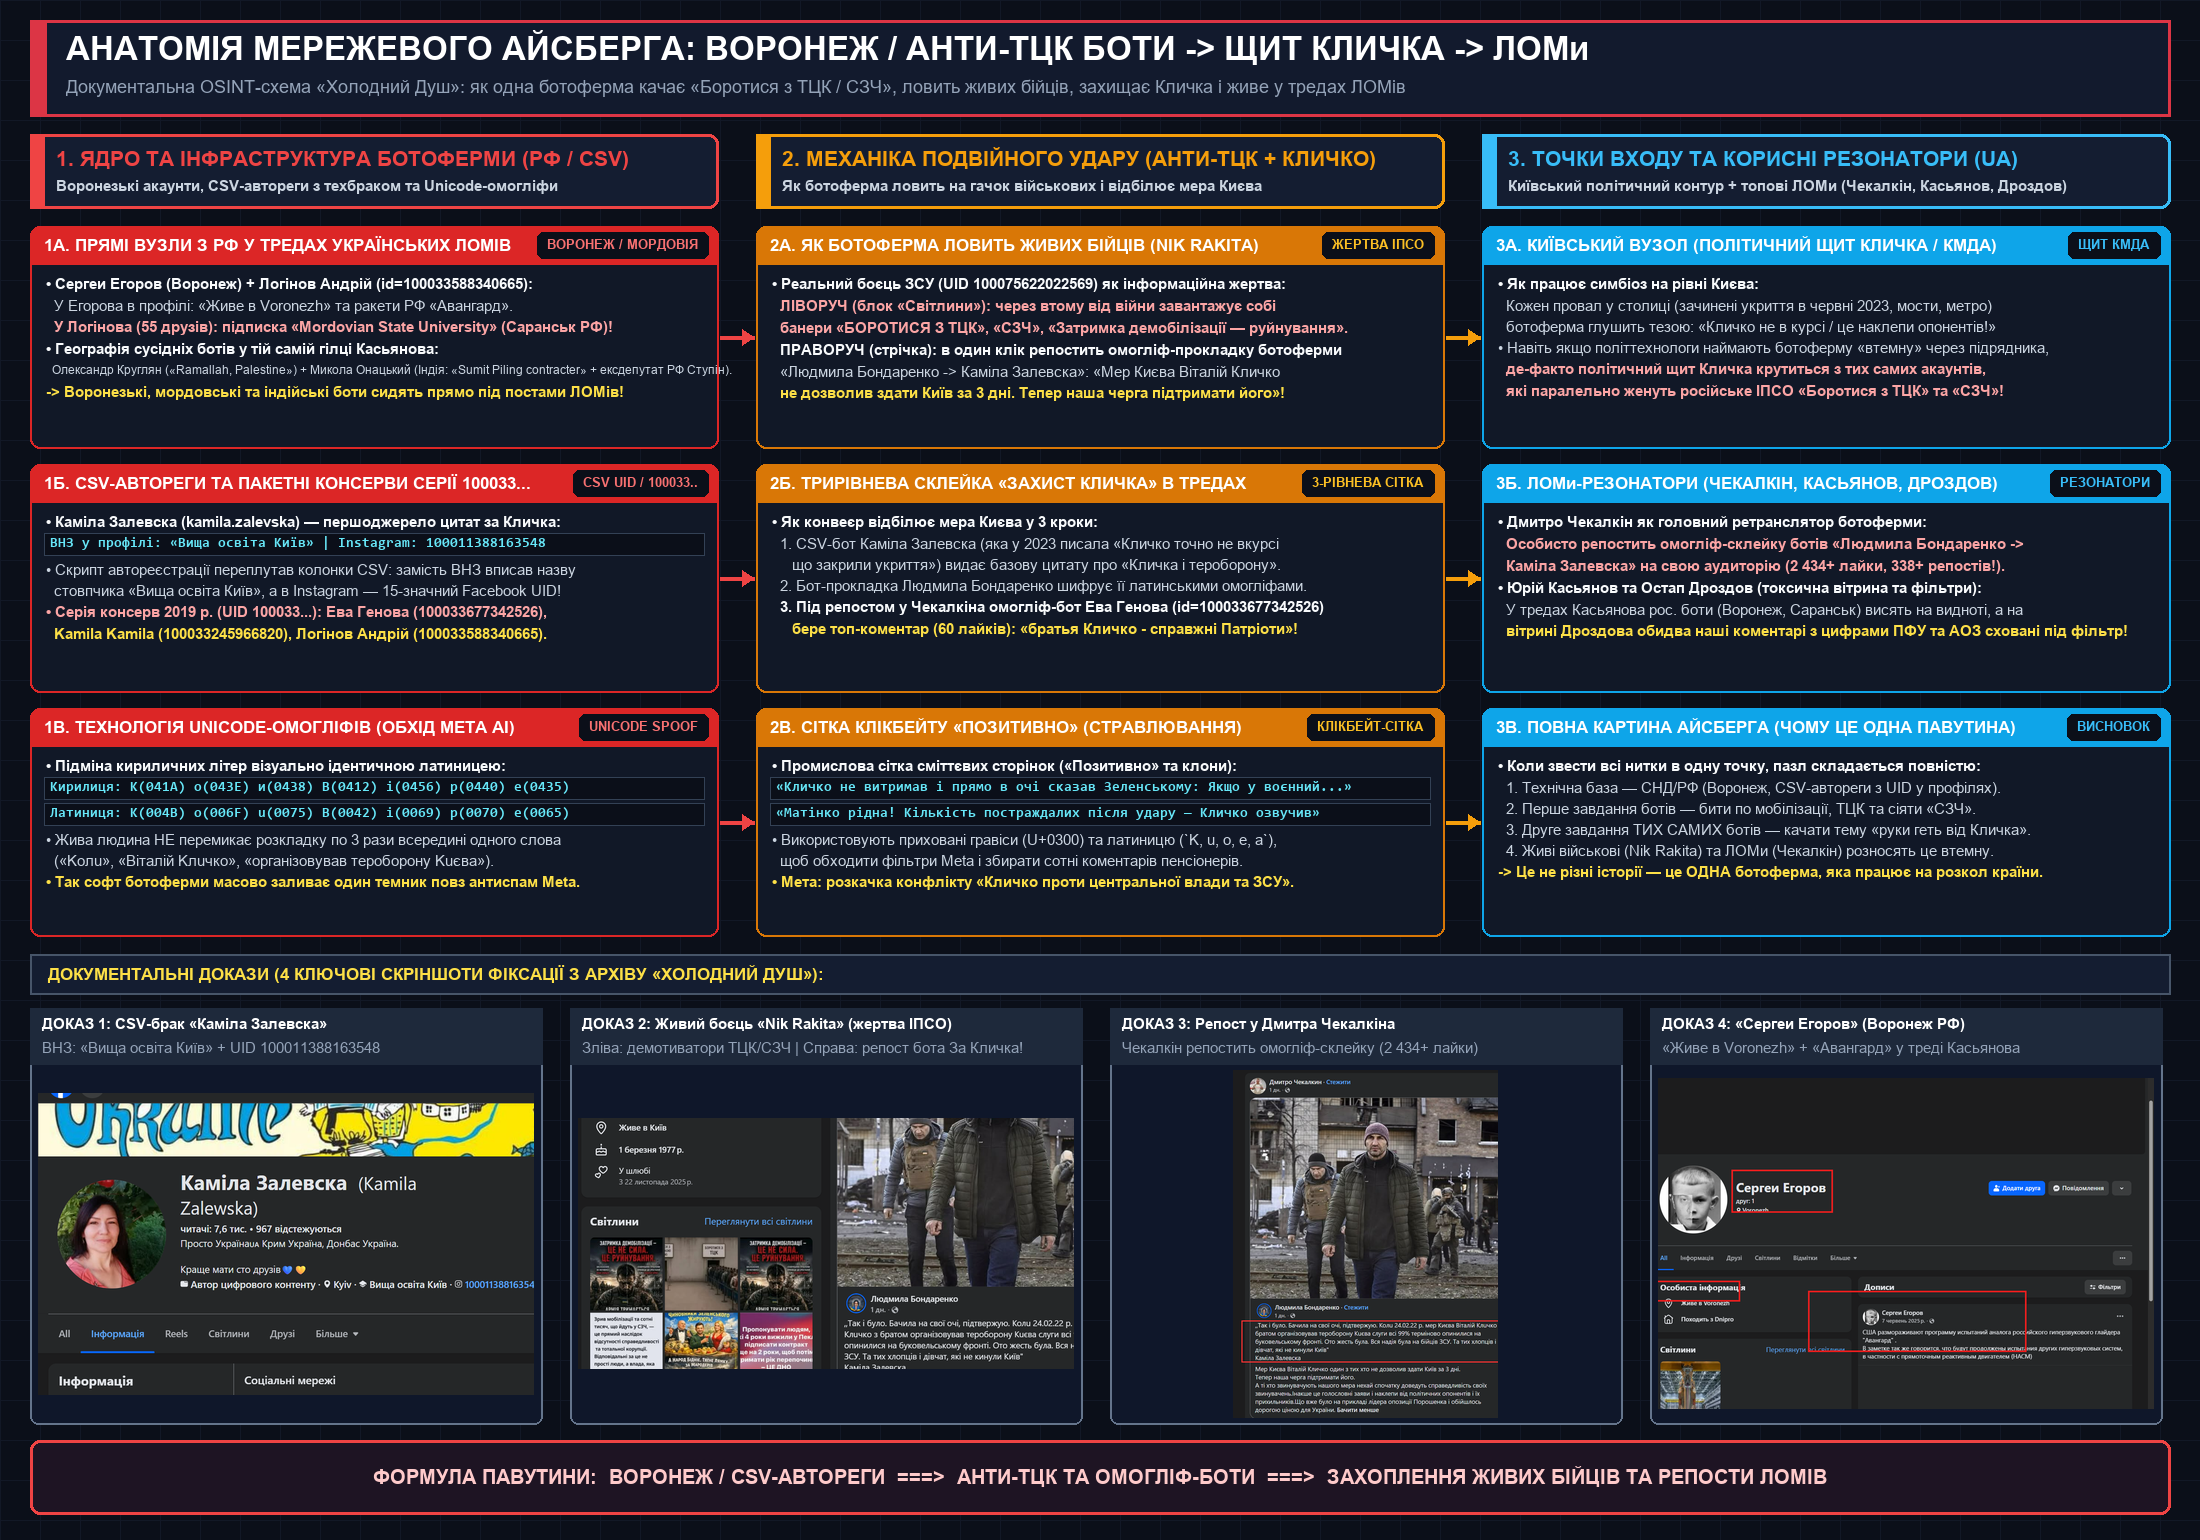The height and width of the screenshot is (1540, 2200).
Task: Click 'Стежити' next to Людмила Бондаренко in ДОКАЗ 3
Action: (1356, 1307)
